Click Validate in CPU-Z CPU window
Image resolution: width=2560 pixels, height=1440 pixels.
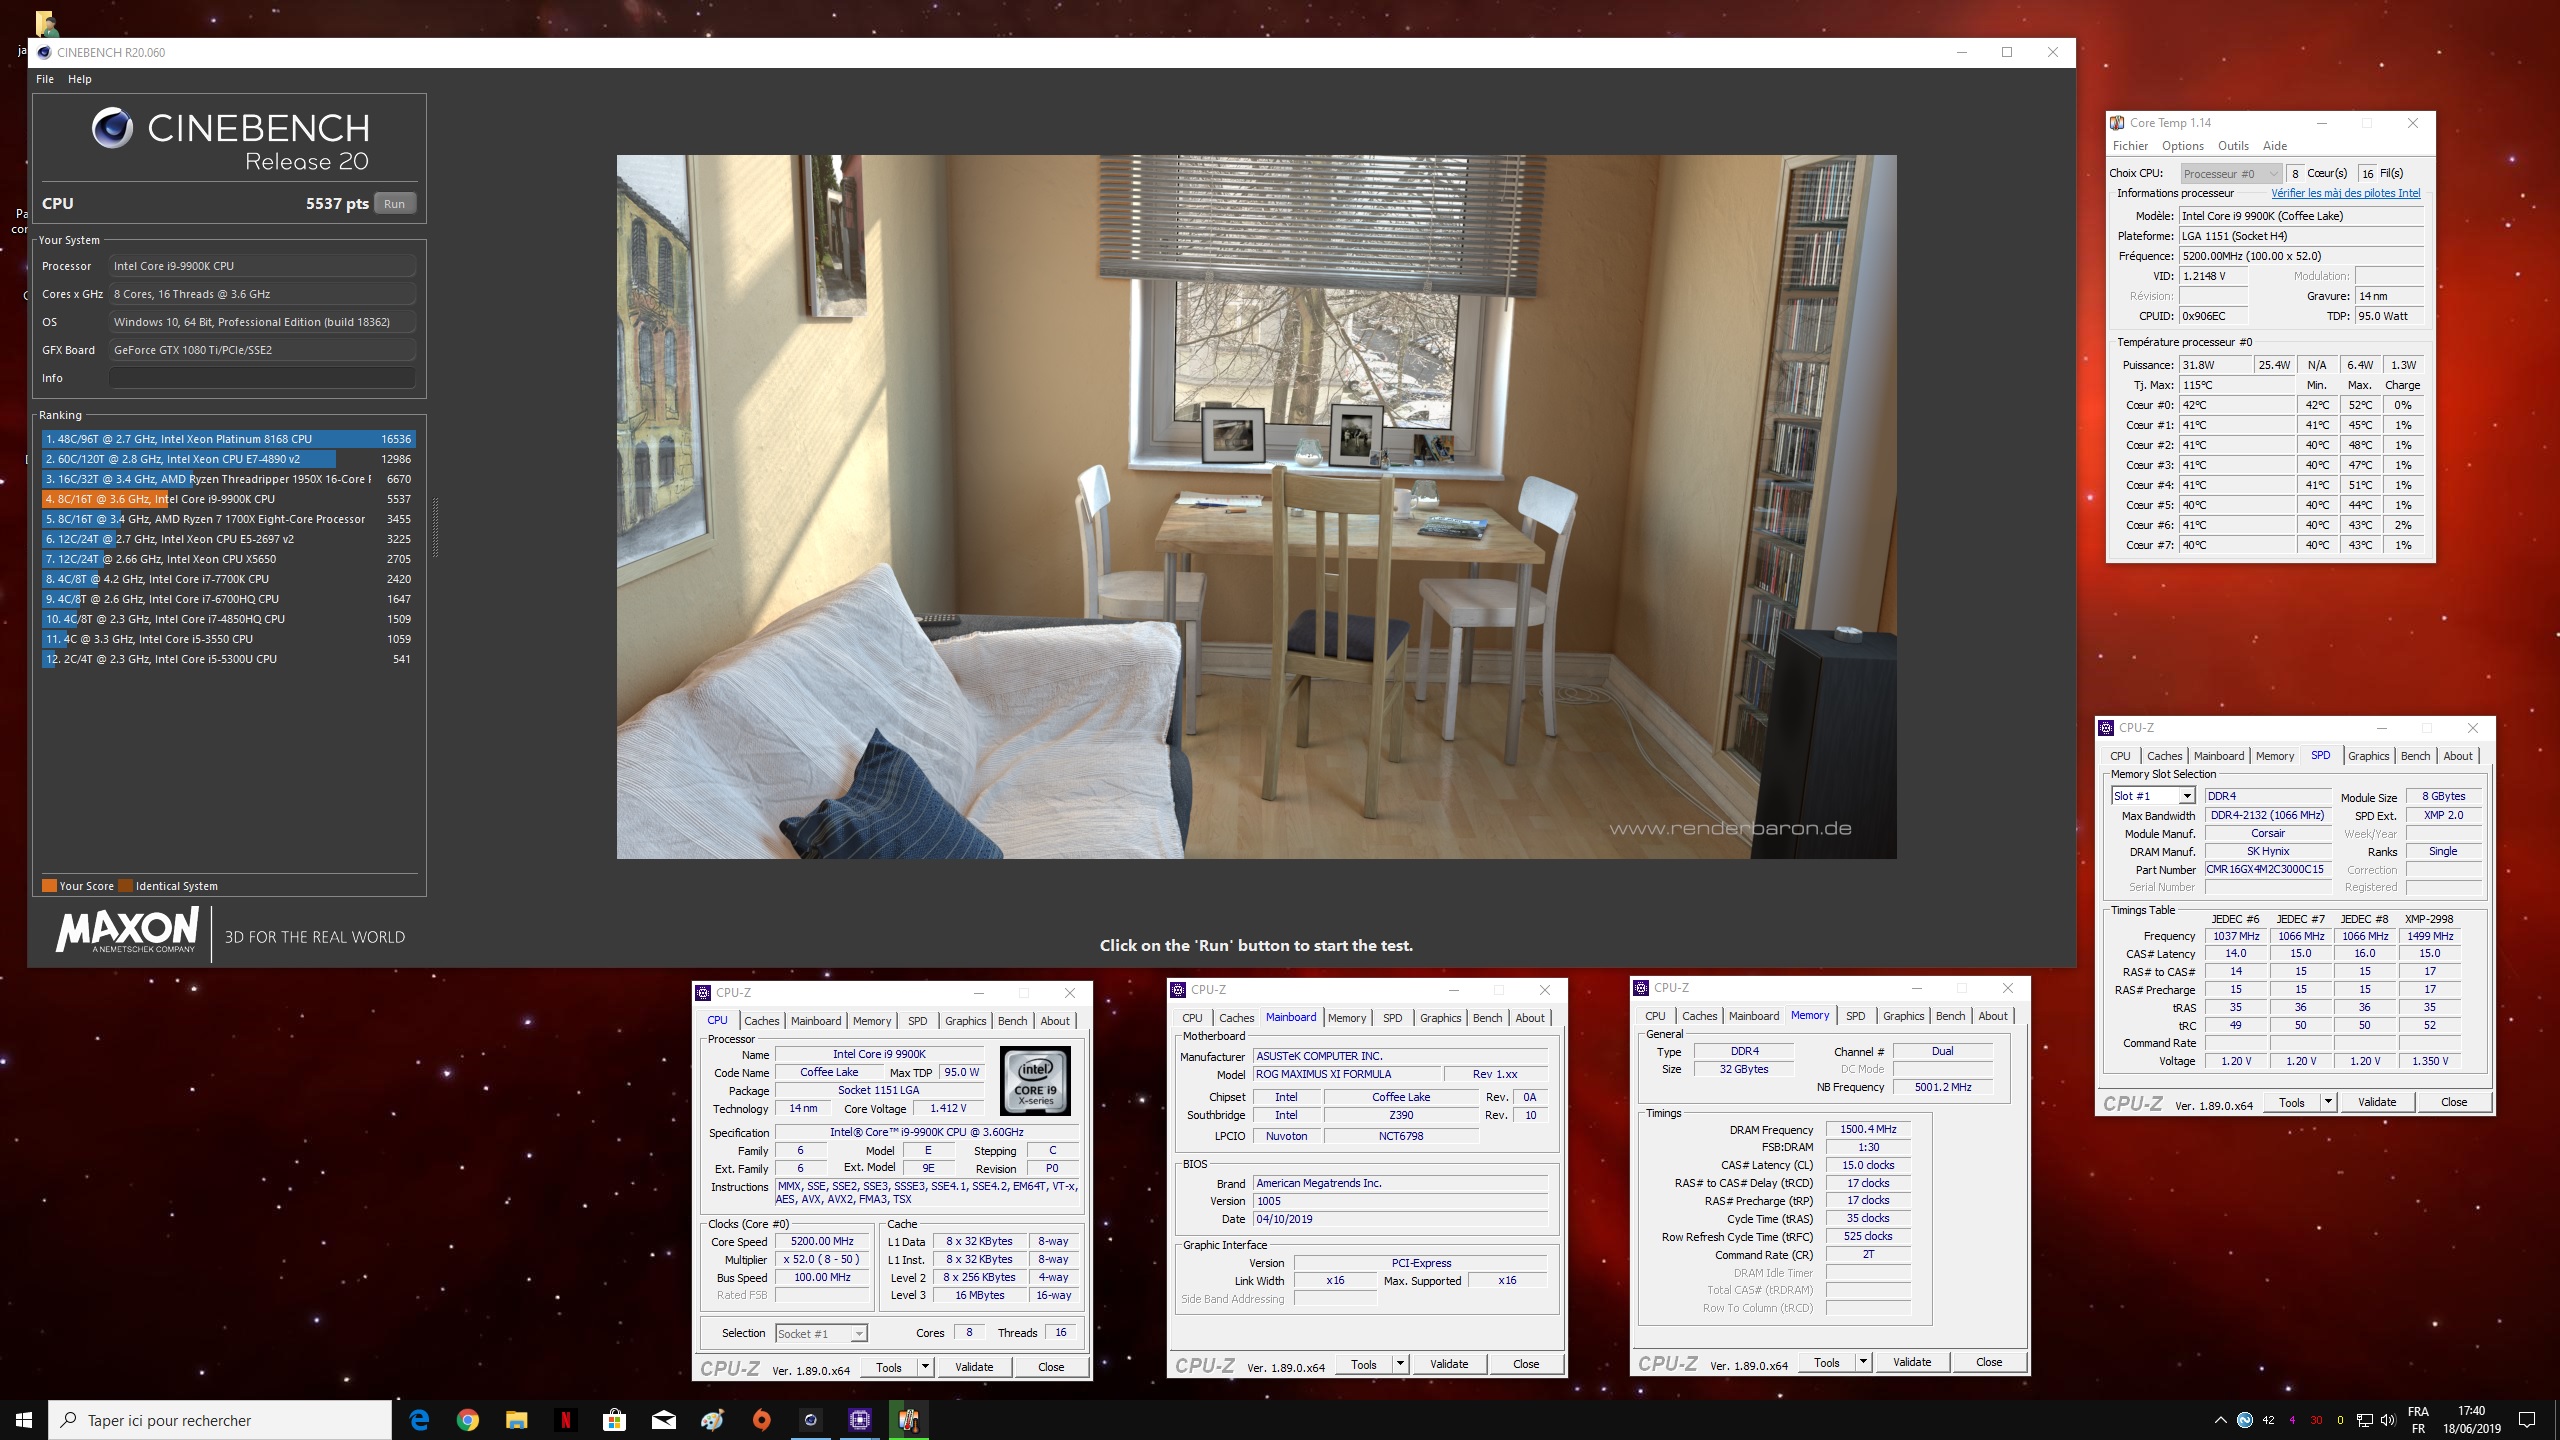pos(974,1367)
